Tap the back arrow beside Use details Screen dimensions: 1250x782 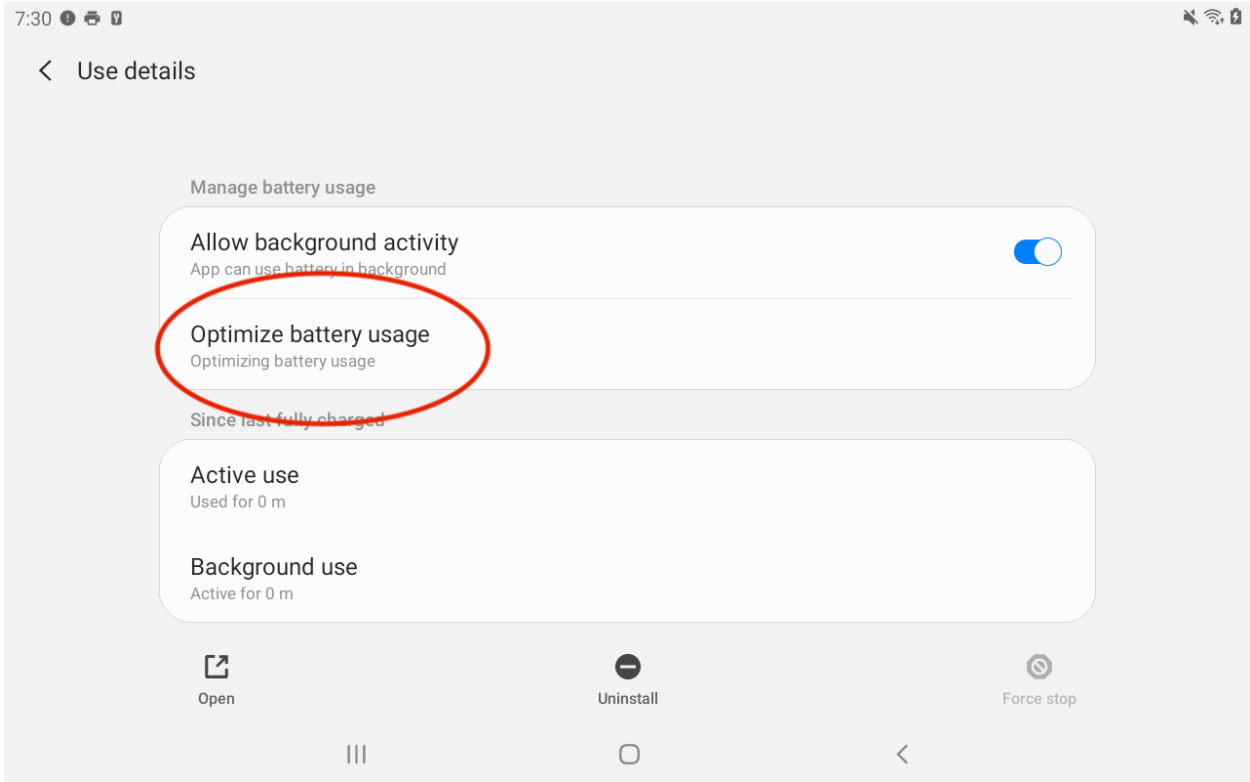[x=45, y=71]
